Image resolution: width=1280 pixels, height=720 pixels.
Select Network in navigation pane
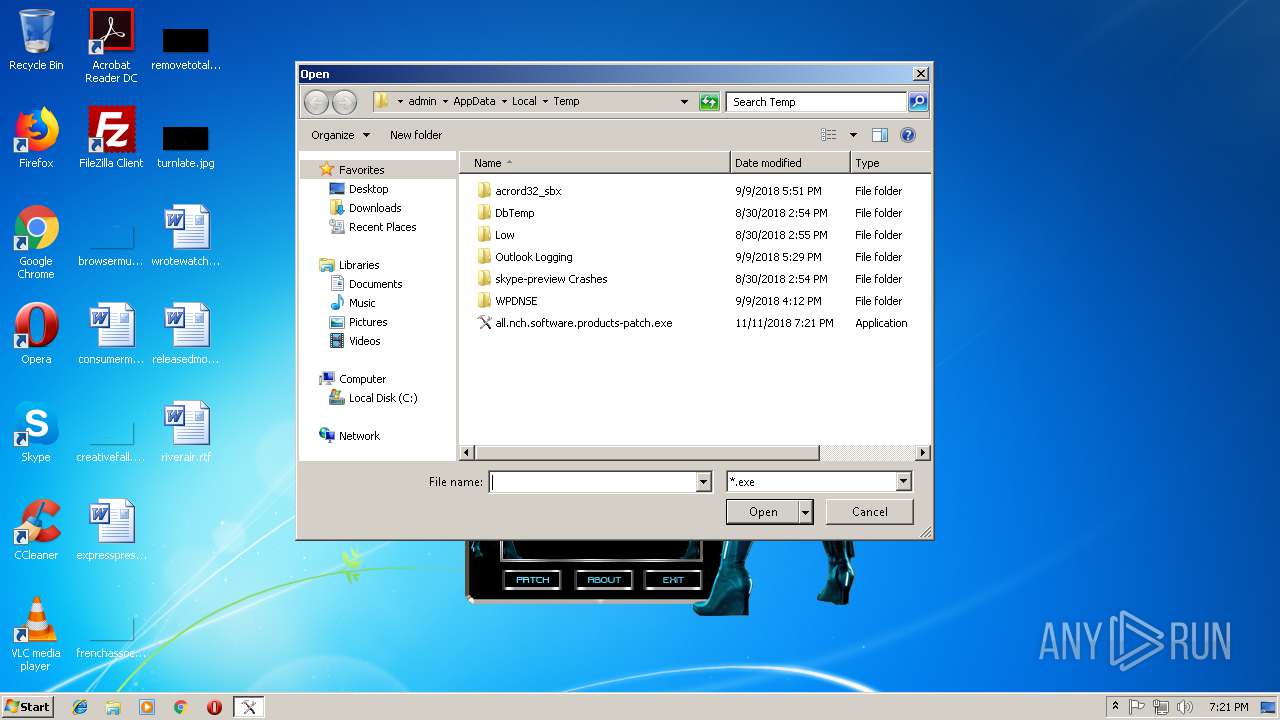pos(359,436)
